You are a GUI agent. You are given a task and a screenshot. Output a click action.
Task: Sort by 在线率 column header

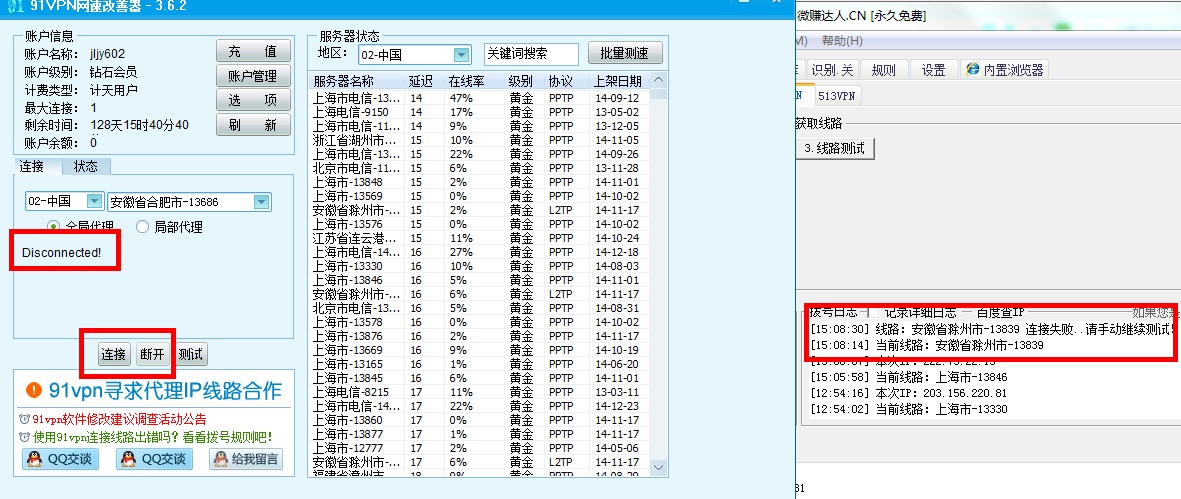point(475,81)
